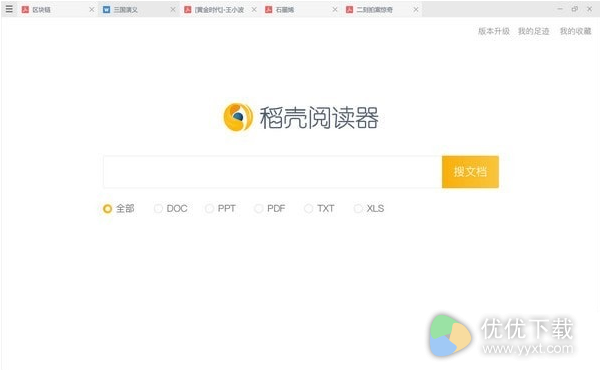This screenshot has width=600, height=370.
Task: Minimize the 稻壳阅读器 window
Action: 560,9
